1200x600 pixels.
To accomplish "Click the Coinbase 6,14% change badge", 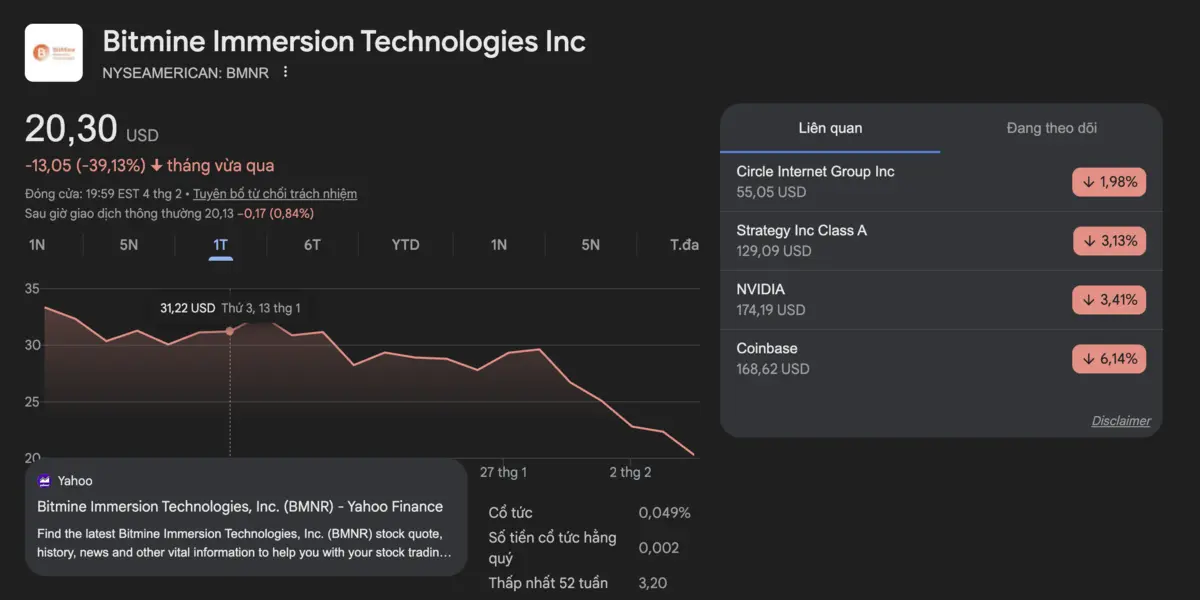I will pos(1109,358).
